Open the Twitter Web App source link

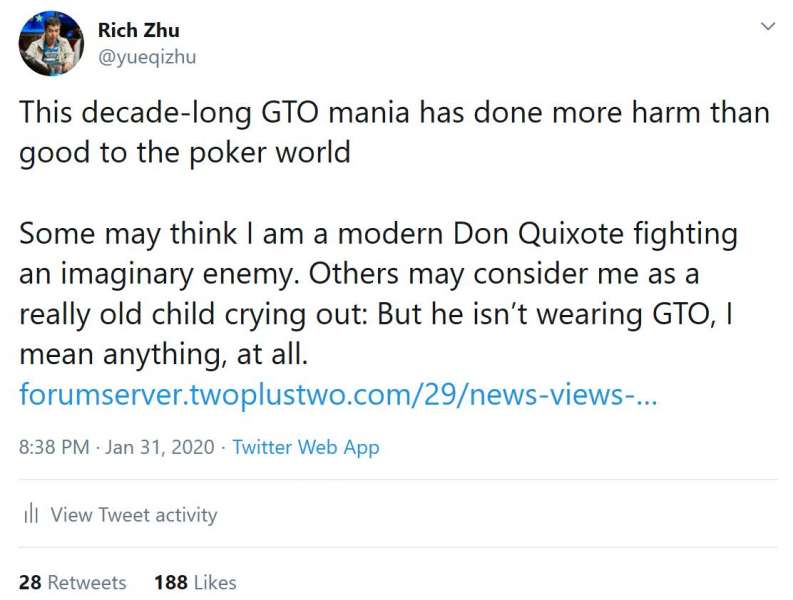(305, 447)
